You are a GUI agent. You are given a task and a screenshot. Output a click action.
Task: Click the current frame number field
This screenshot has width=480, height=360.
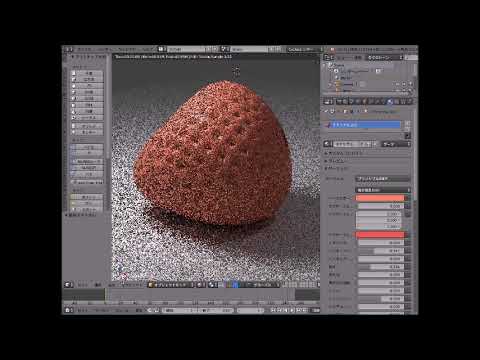250,310
